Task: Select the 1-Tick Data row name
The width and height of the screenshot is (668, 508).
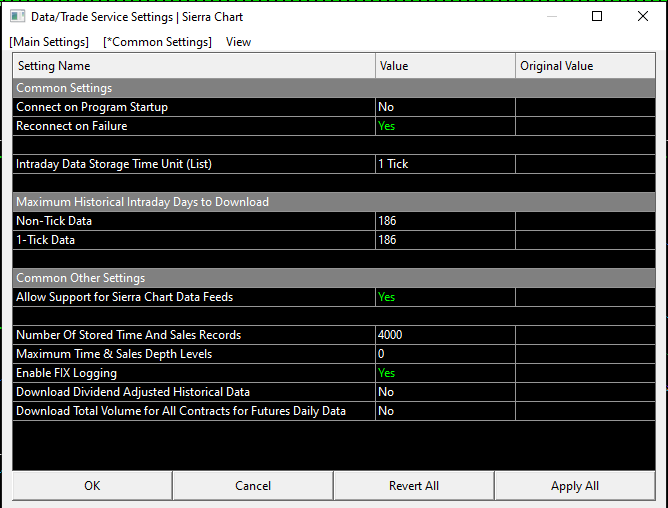Action: pyautogui.click(x=194, y=240)
